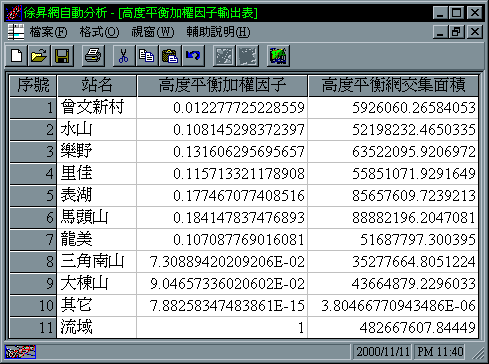Click the 高度平衡網交集面積 column header

coord(393,86)
